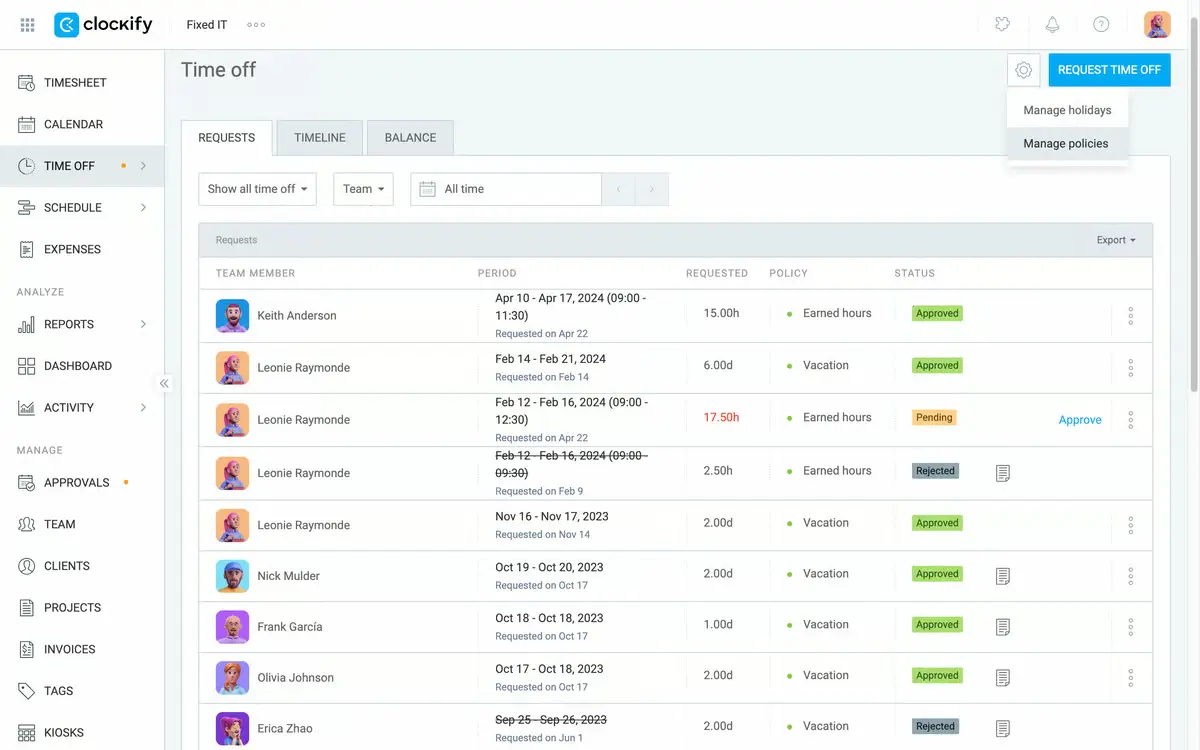Switch to the Balance tab
The width and height of the screenshot is (1200, 750).
[x=409, y=137]
